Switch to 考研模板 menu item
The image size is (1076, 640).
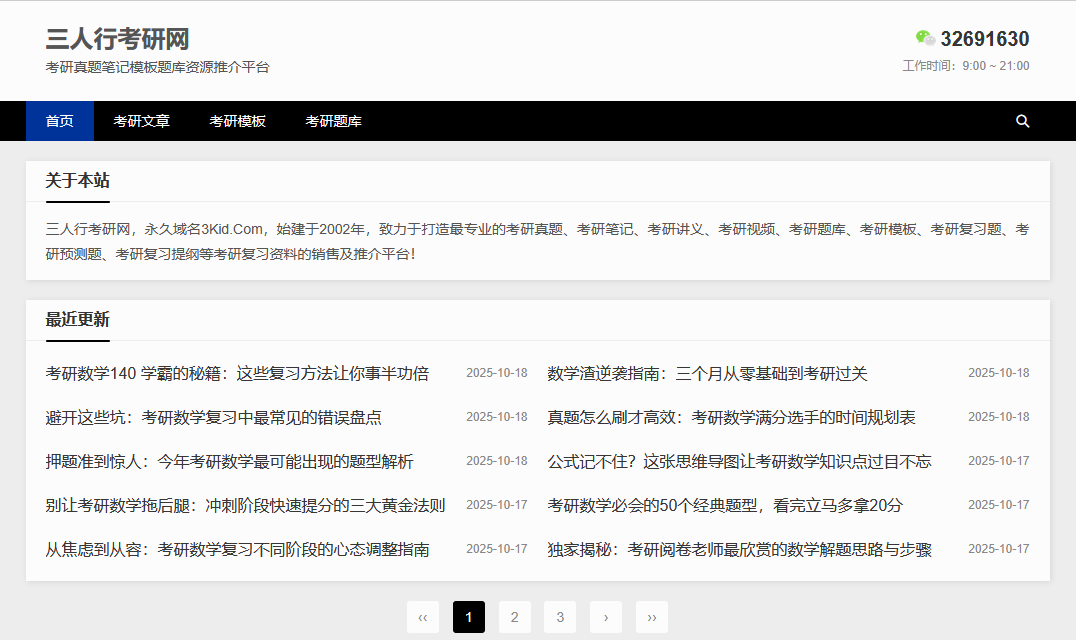237,121
